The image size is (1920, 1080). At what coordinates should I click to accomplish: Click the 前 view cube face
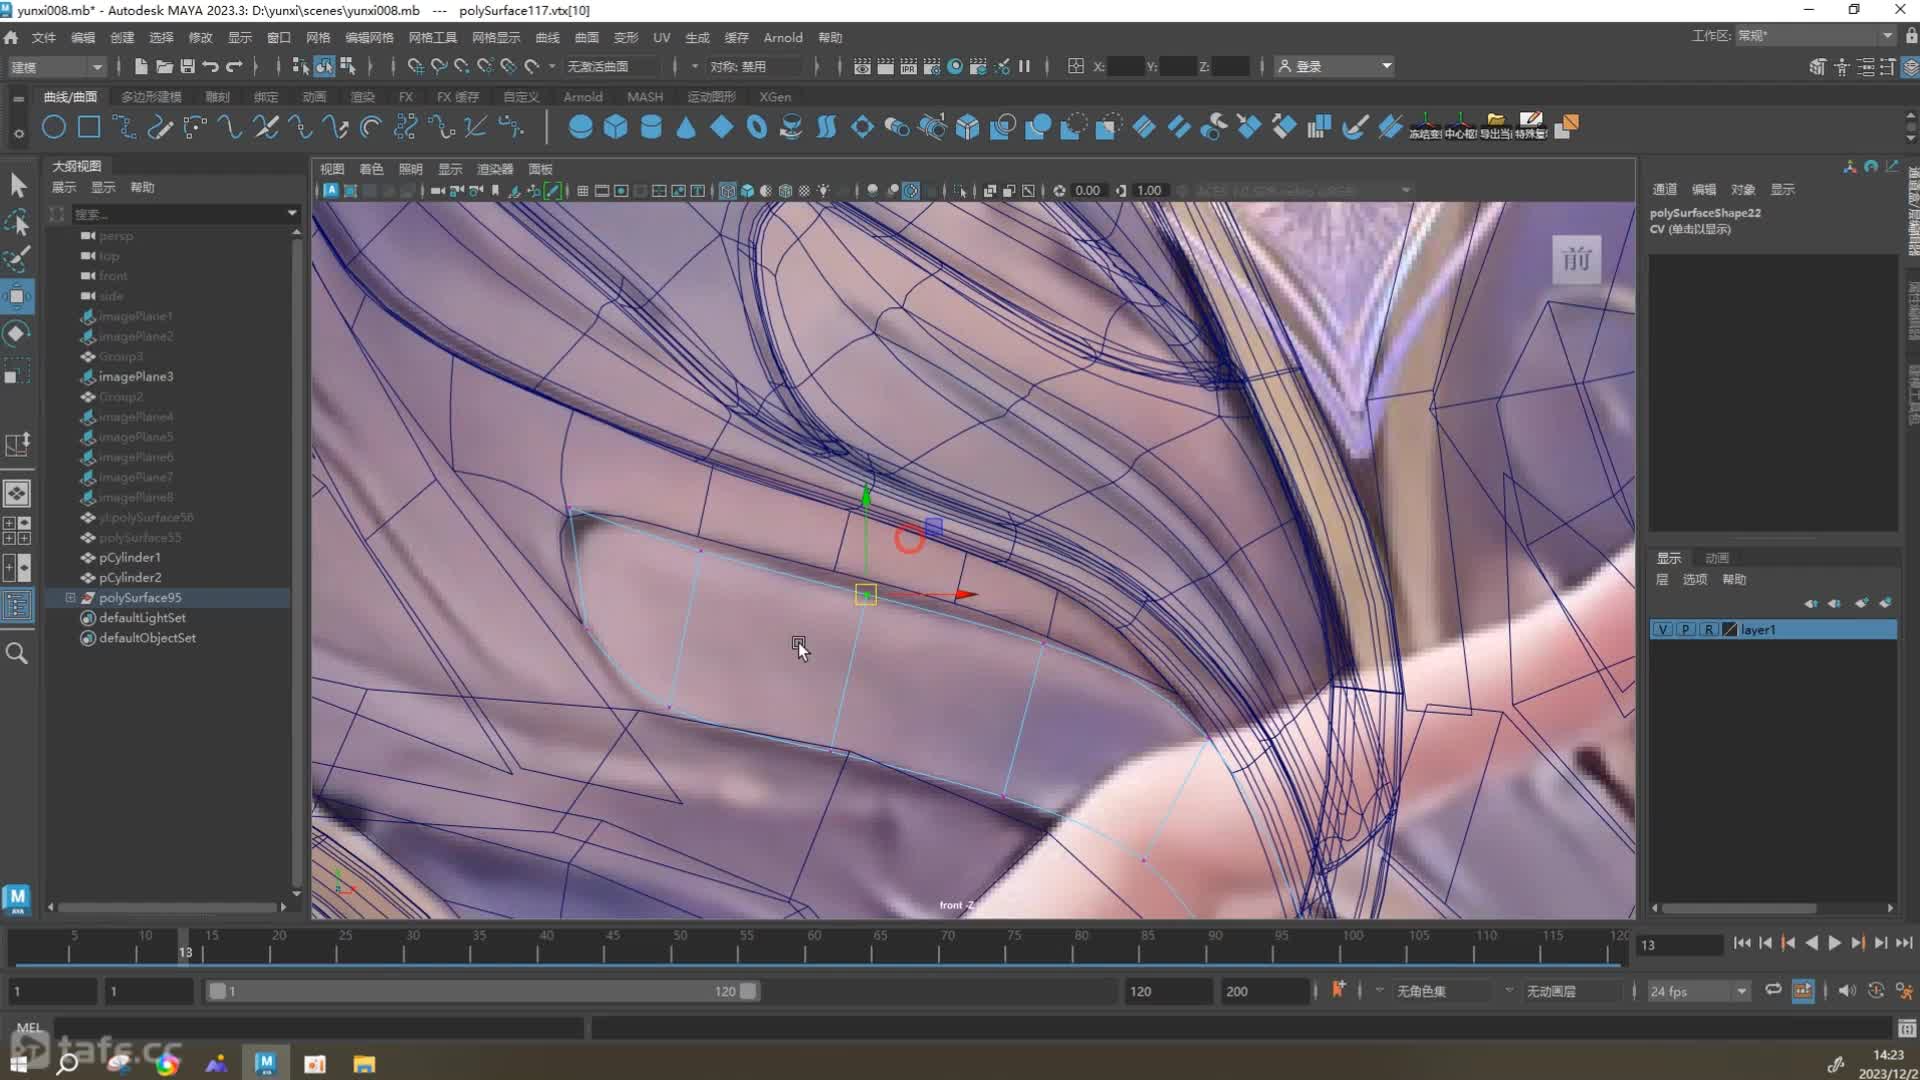1576,260
